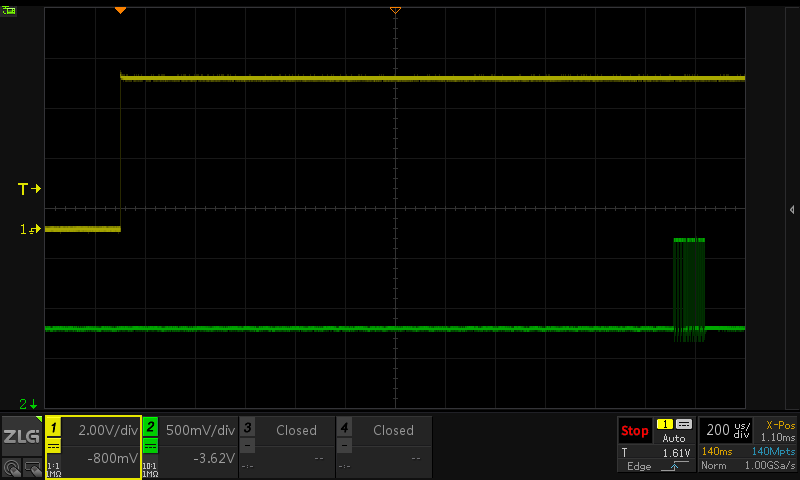Click channel 3 coupling dash icon
Image resolution: width=800 pixels, height=480 pixels.
[x=247, y=446]
